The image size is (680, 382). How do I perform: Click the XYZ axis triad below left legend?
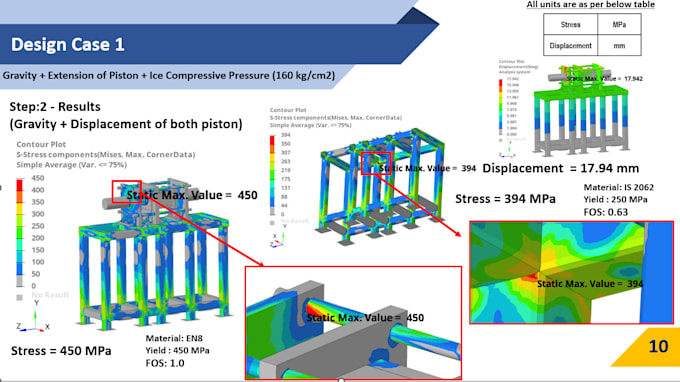[x=33, y=317]
